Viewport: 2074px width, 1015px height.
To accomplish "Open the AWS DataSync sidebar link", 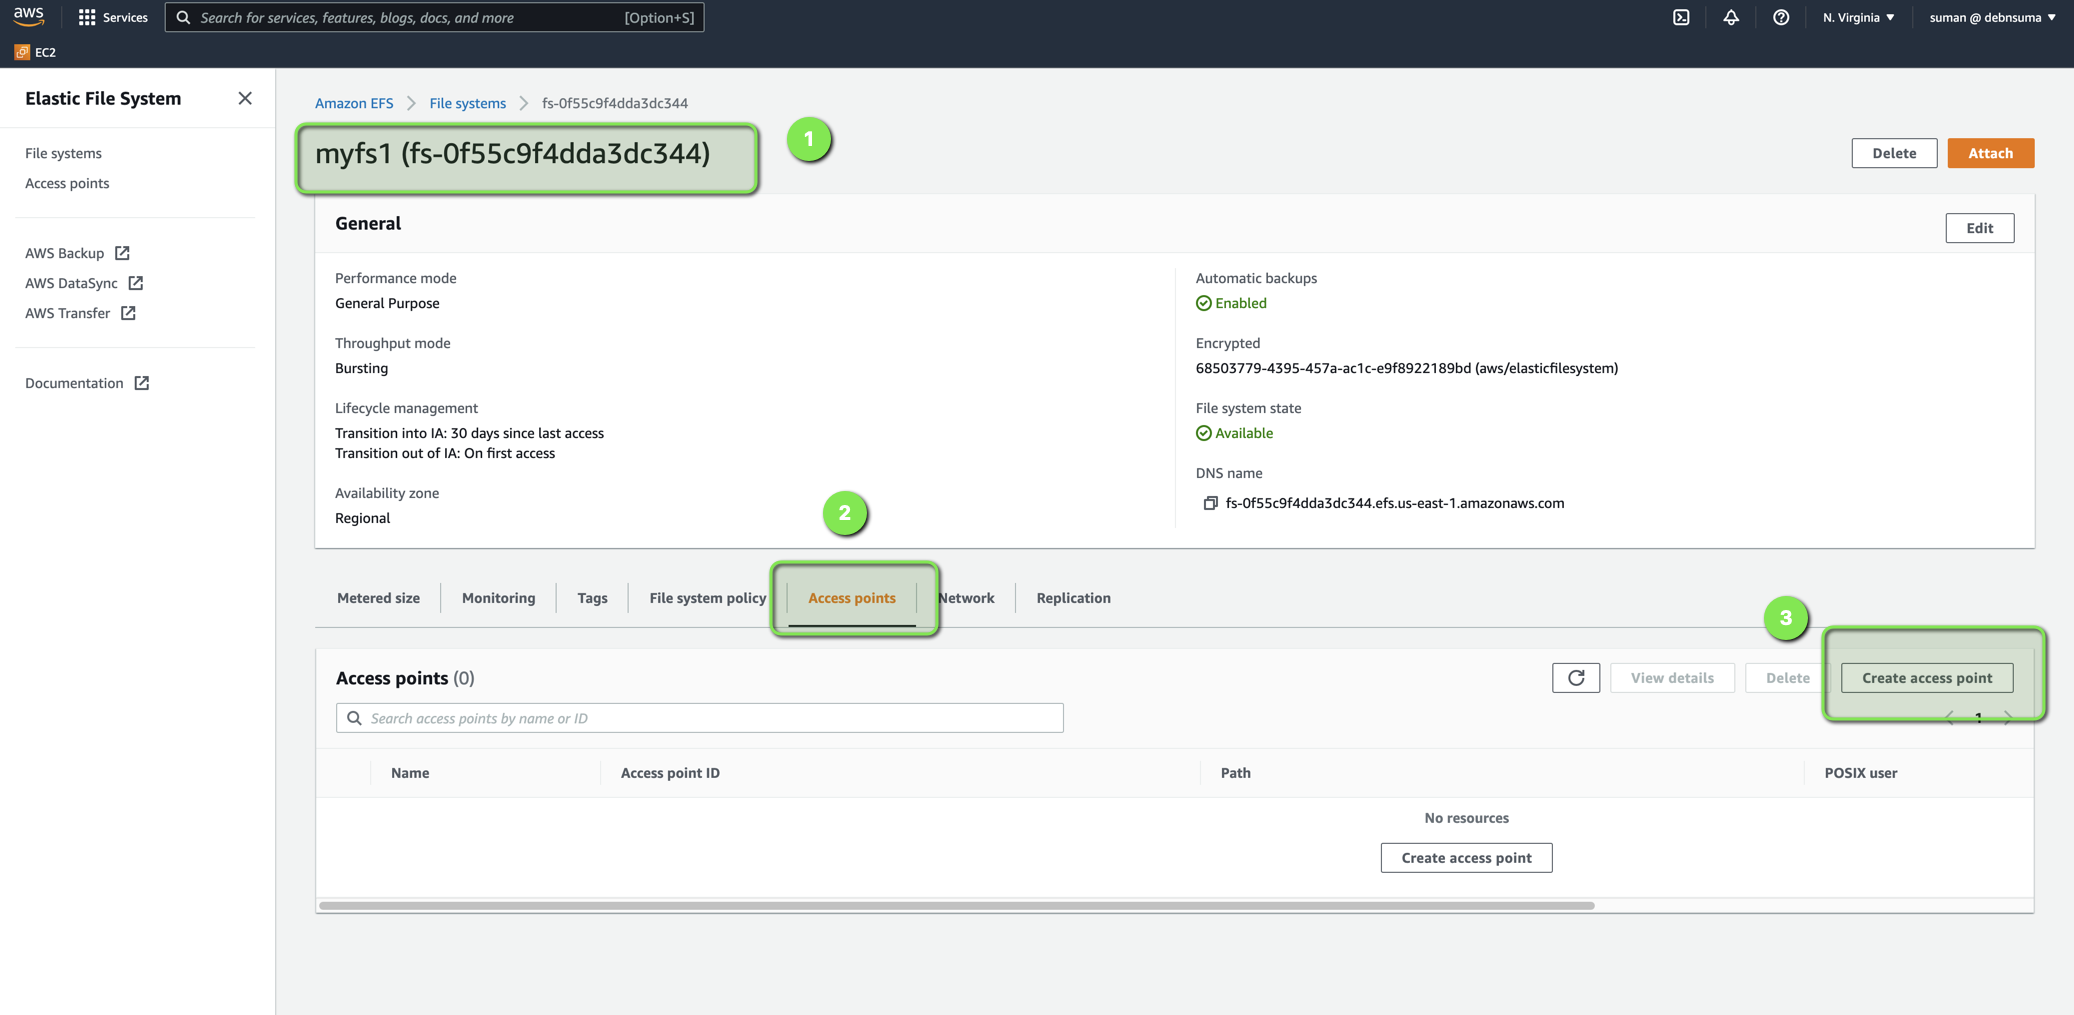I will coord(71,283).
